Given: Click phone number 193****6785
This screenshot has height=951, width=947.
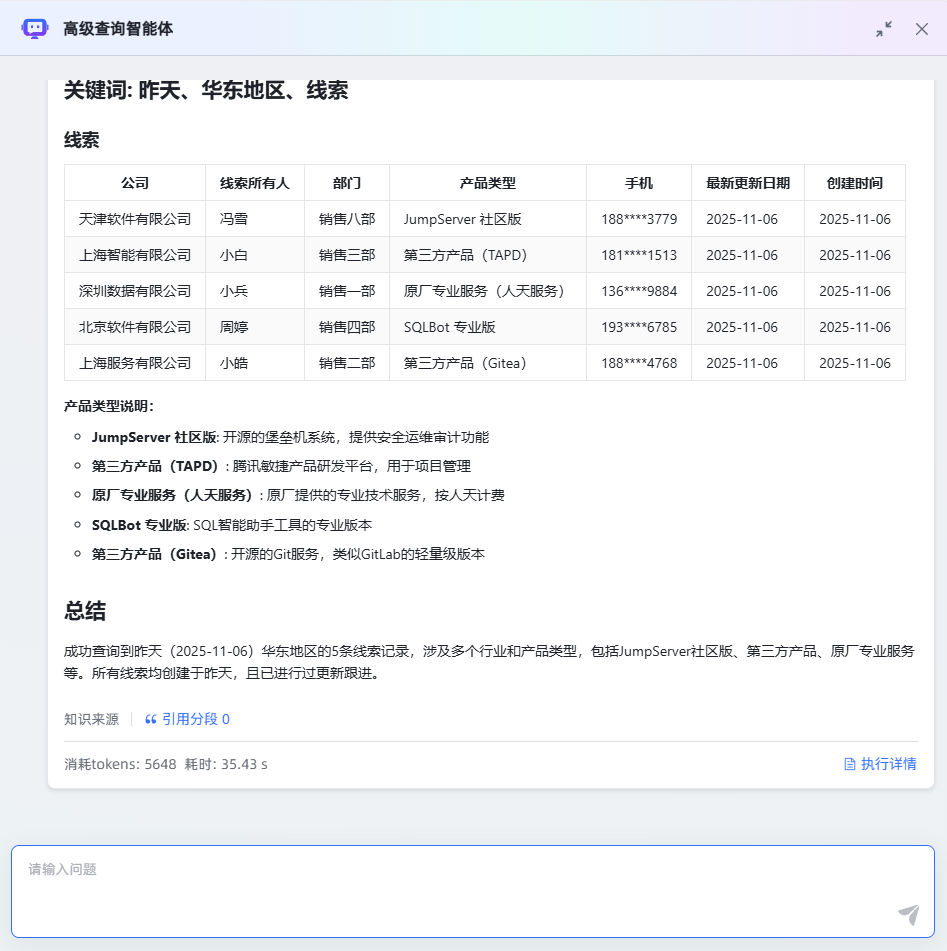Looking at the screenshot, I should click(639, 327).
